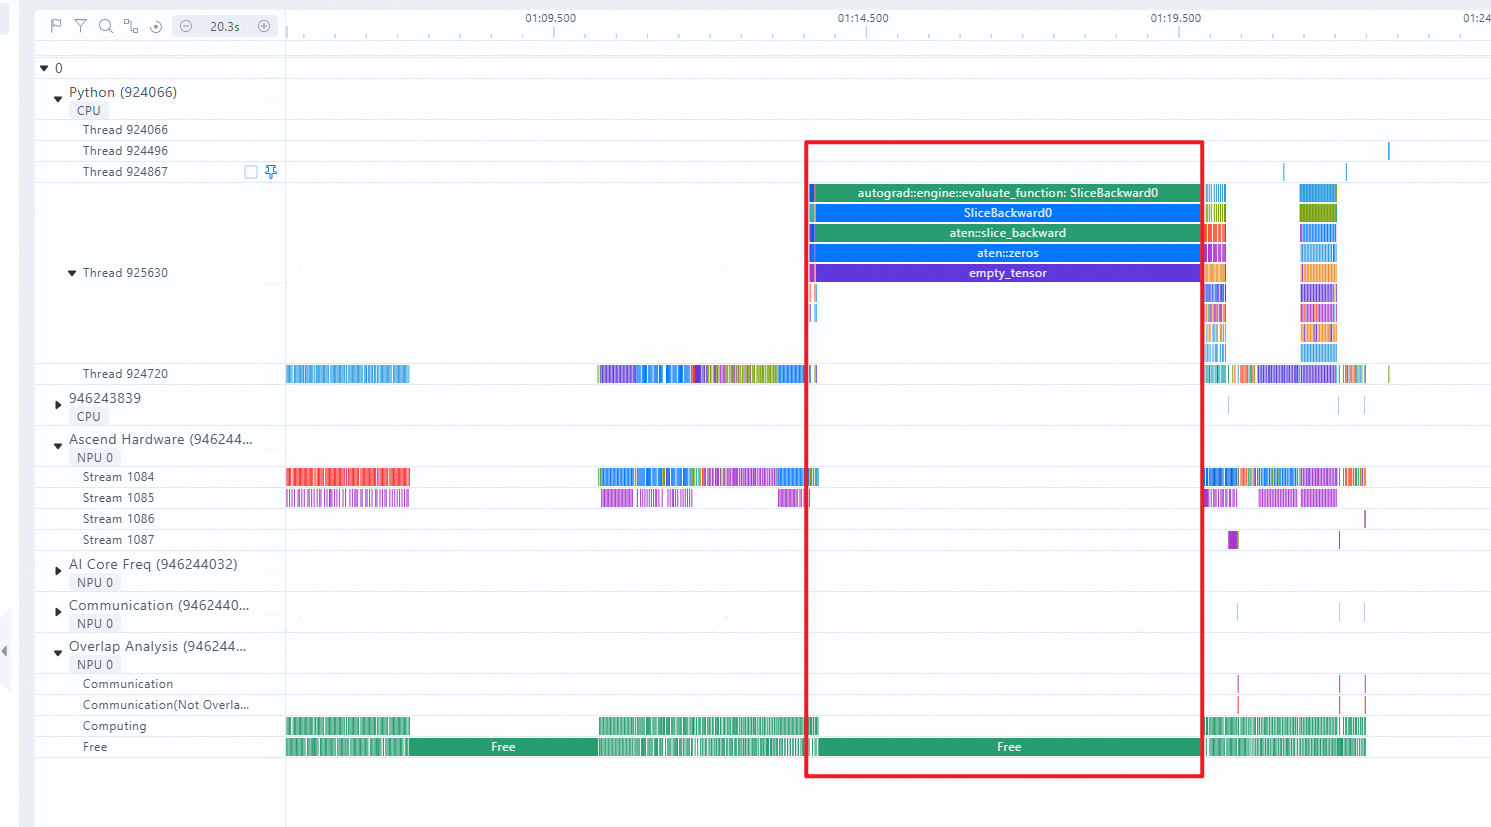Click the shorter Free block near 01:09.500
Image resolution: width=1491 pixels, height=827 pixels.
(x=503, y=747)
